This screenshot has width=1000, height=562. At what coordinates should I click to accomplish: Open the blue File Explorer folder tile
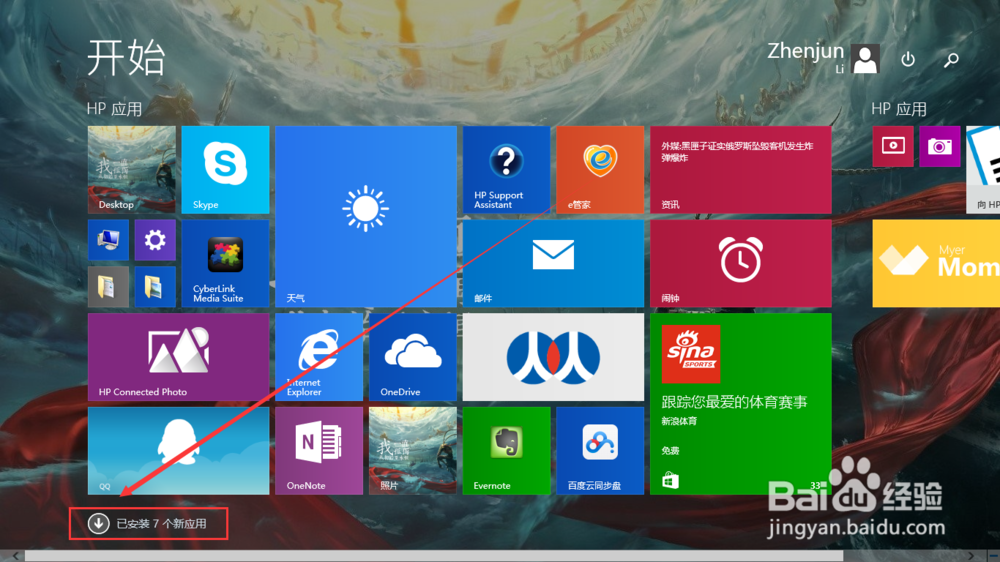point(155,287)
